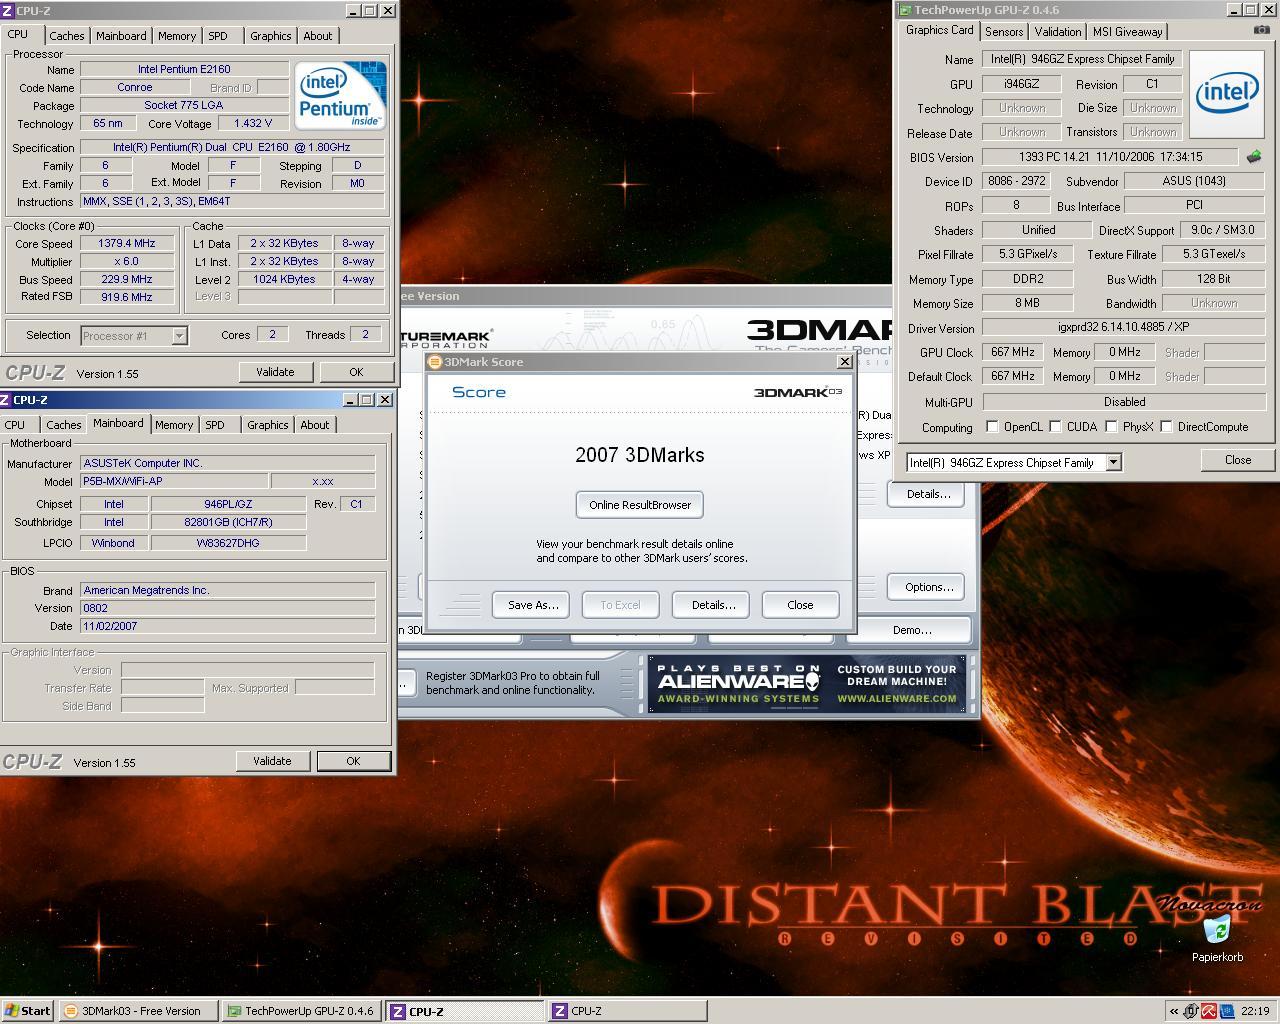Screen dimensions: 1280x1024
Task: Click the Avira umbrella tray icon
Action: tap(1209, 1011)
